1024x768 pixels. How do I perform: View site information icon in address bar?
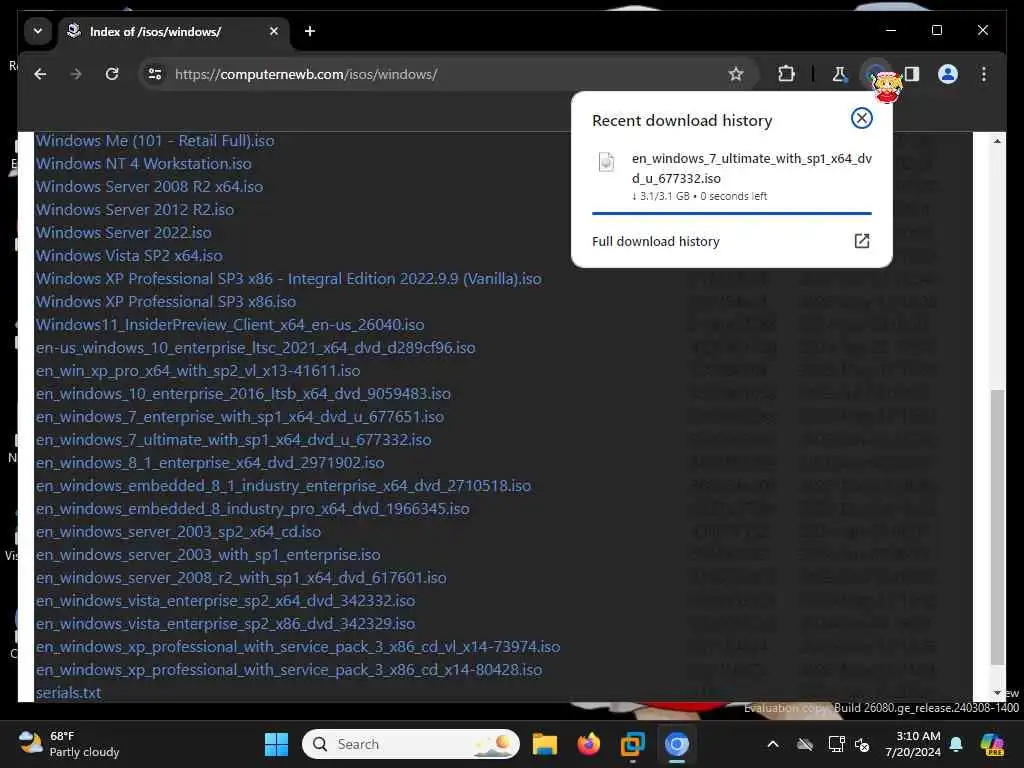point(155,74)
